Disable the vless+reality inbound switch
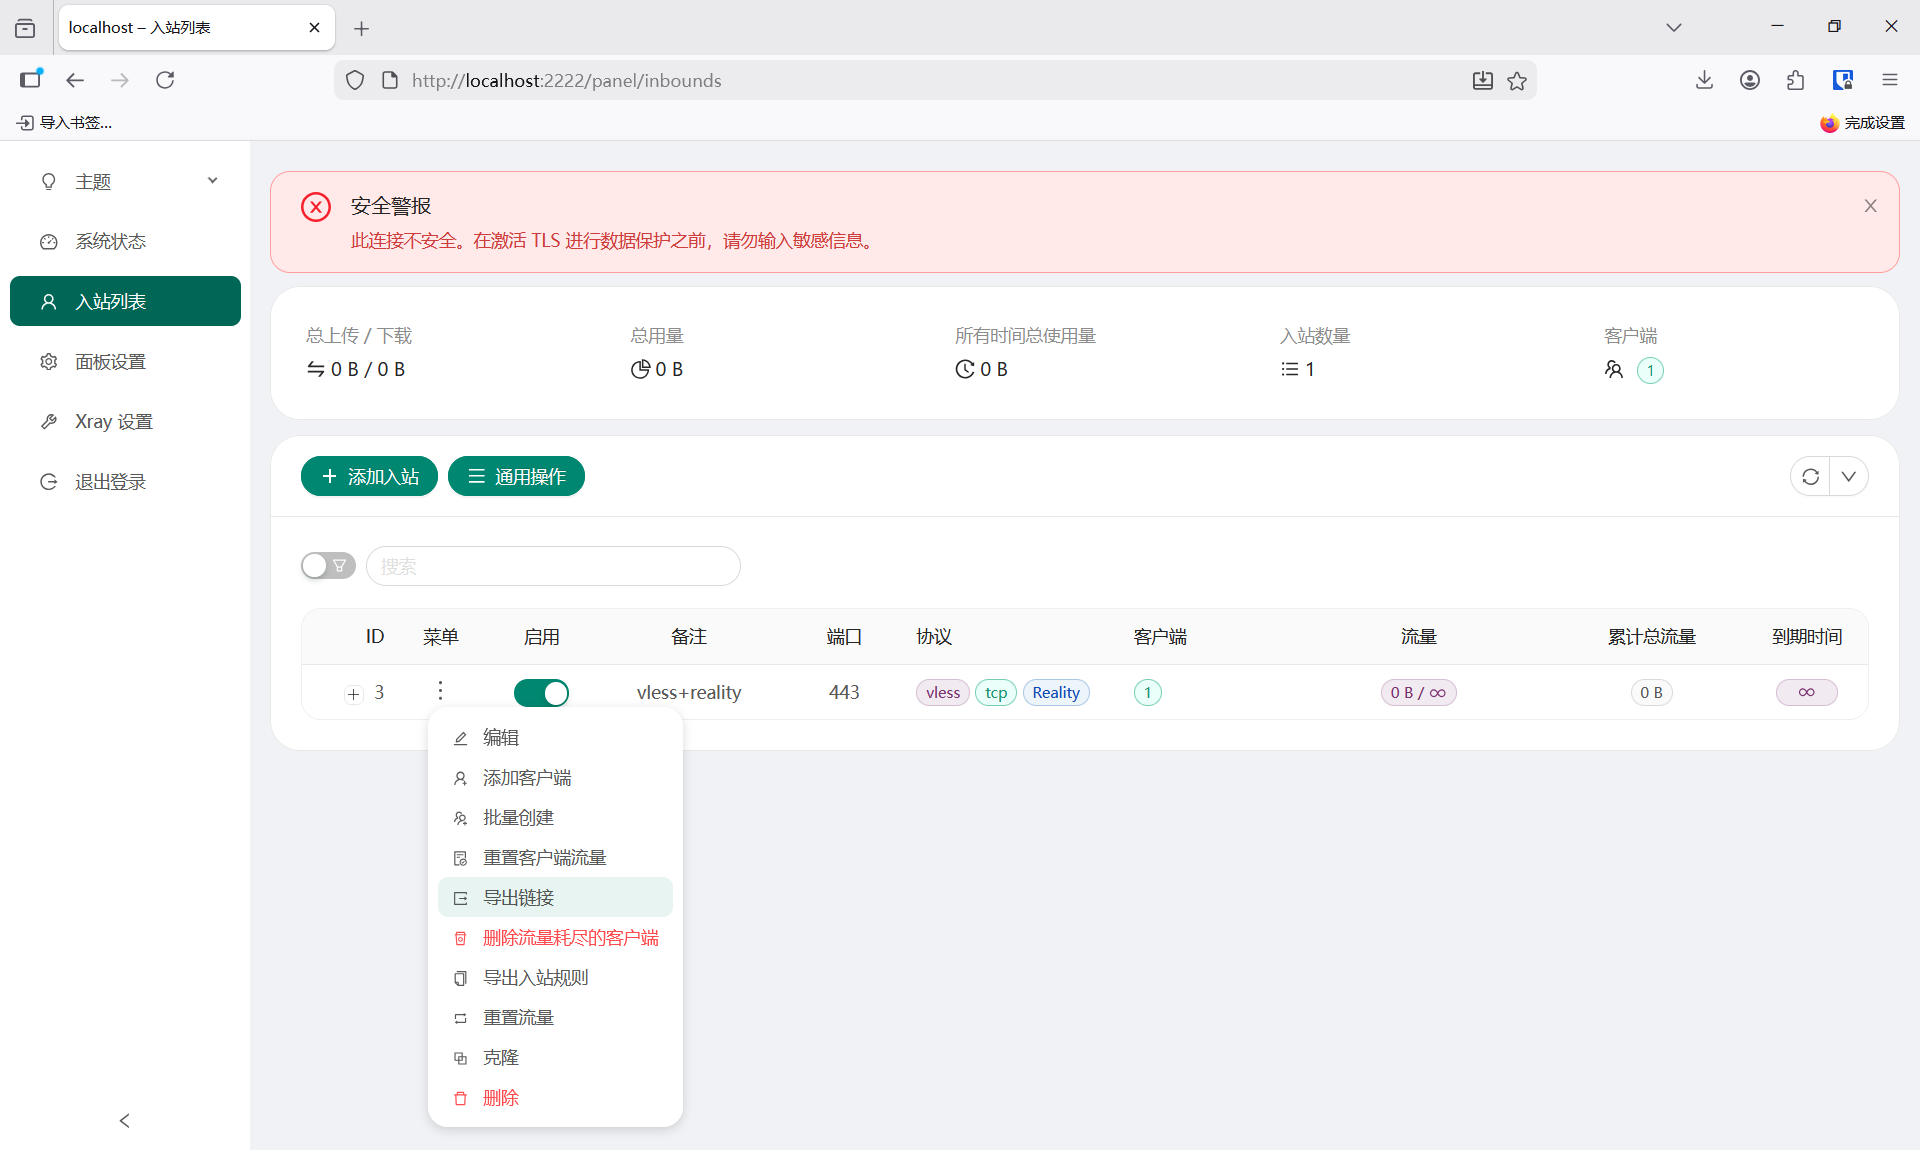The image size is (1920, 1150). (541, 693)
